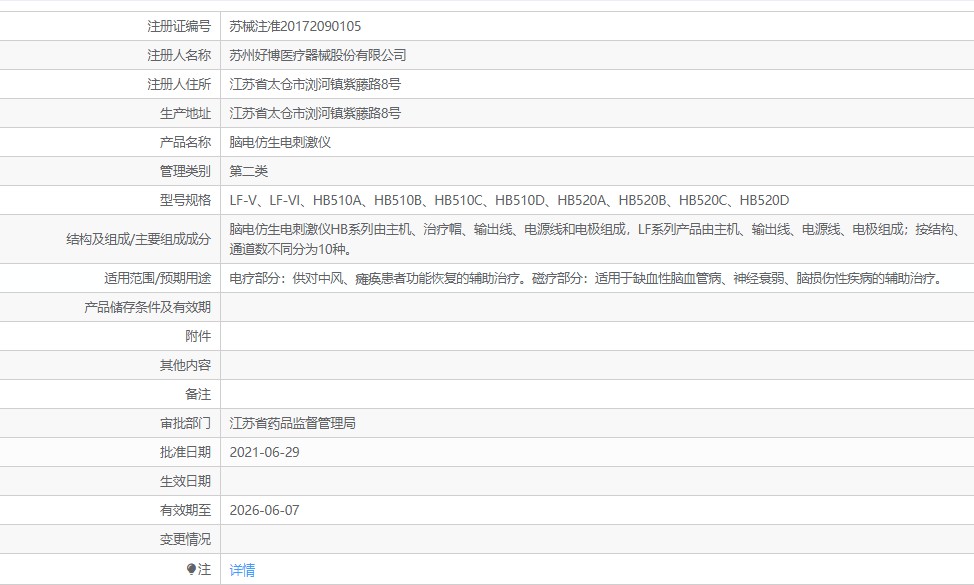Click the 产品名称 label
This screenshot has width=974, height=585.
(185, 142)
